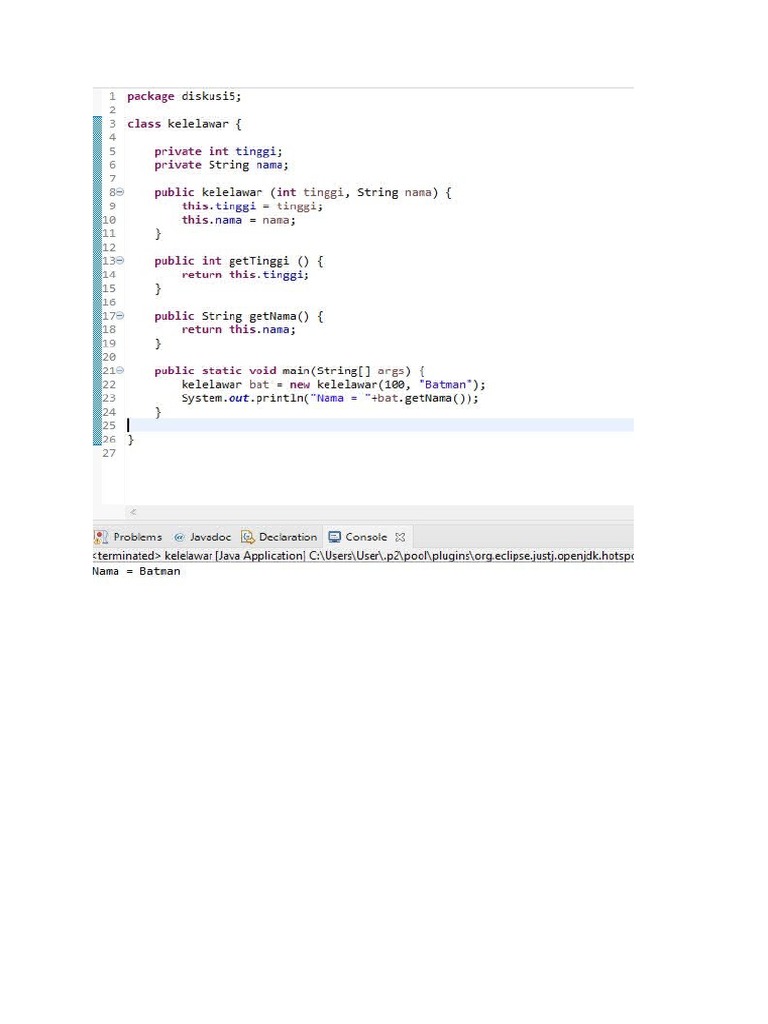768x1024 pixels.
Task: Click 'public String getNama() {' signature
Action: click(x=238, y=315)
